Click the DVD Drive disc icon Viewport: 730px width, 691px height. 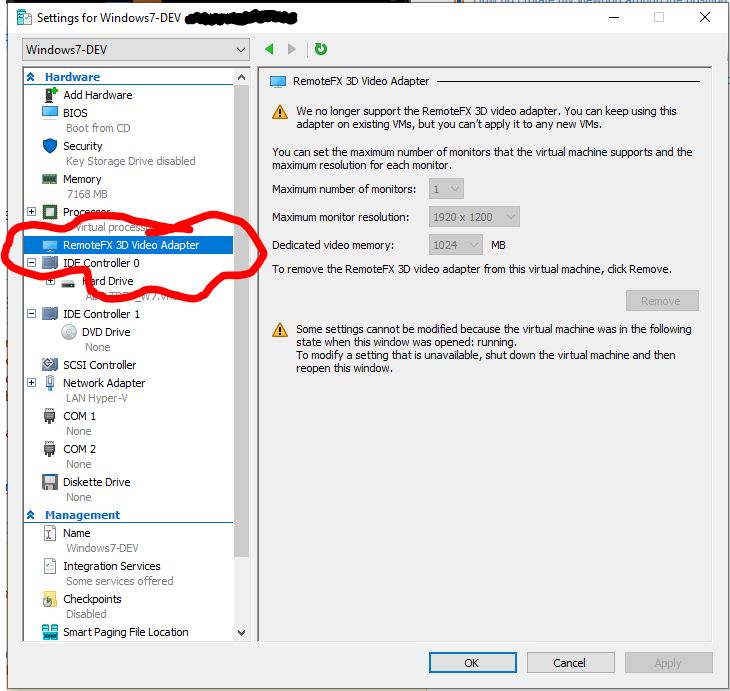[x=69, y=332]
